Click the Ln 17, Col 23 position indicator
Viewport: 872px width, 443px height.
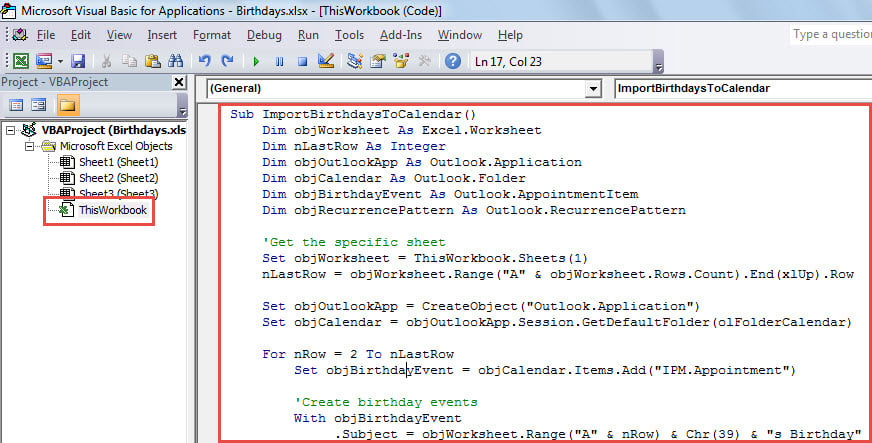[x=563, y=62]
